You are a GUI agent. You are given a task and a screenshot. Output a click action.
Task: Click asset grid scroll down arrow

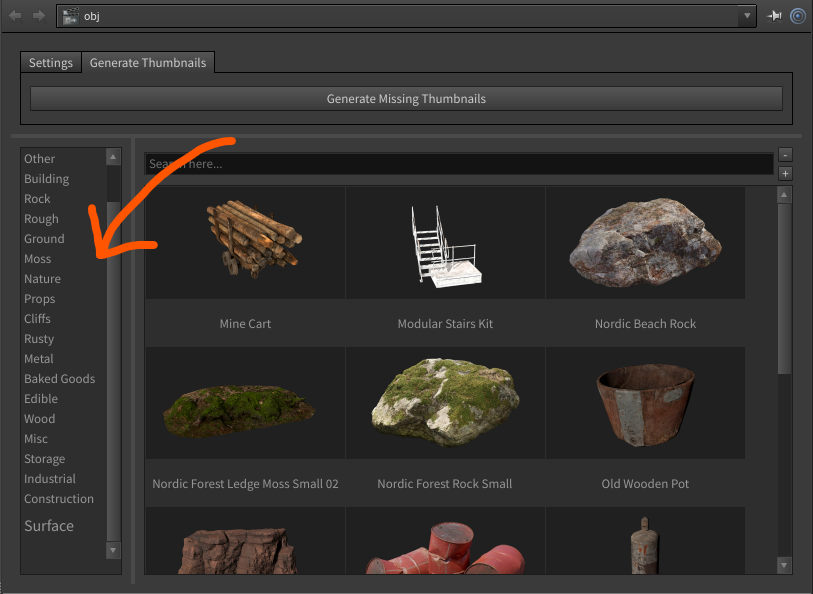[x=784, y=565]
